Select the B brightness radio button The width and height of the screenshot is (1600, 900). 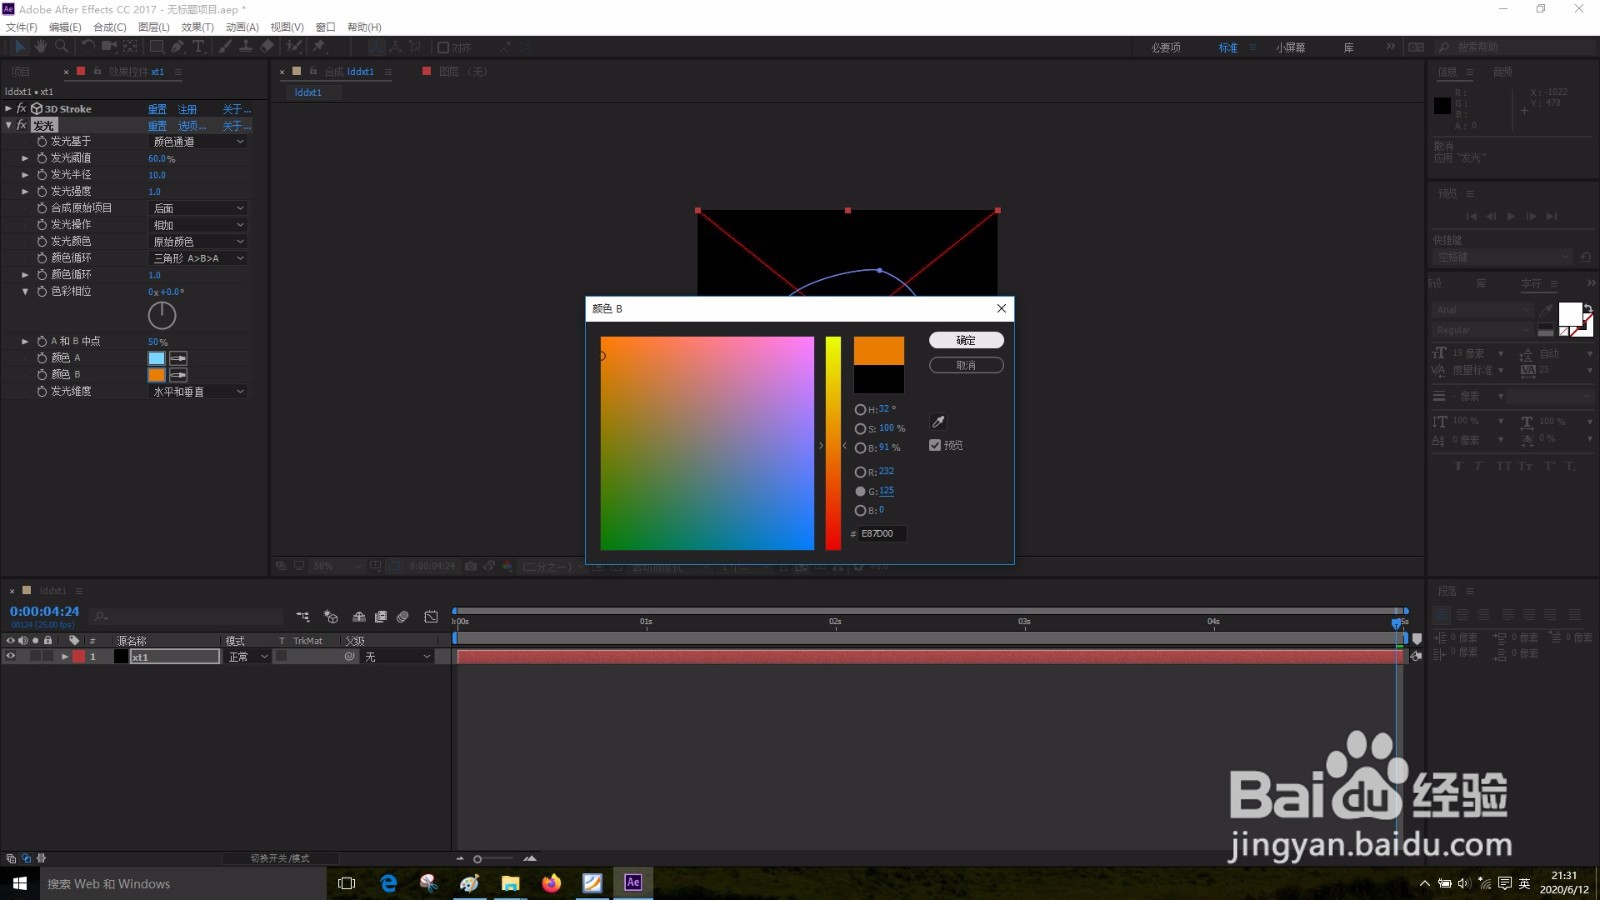coord(860,448)
